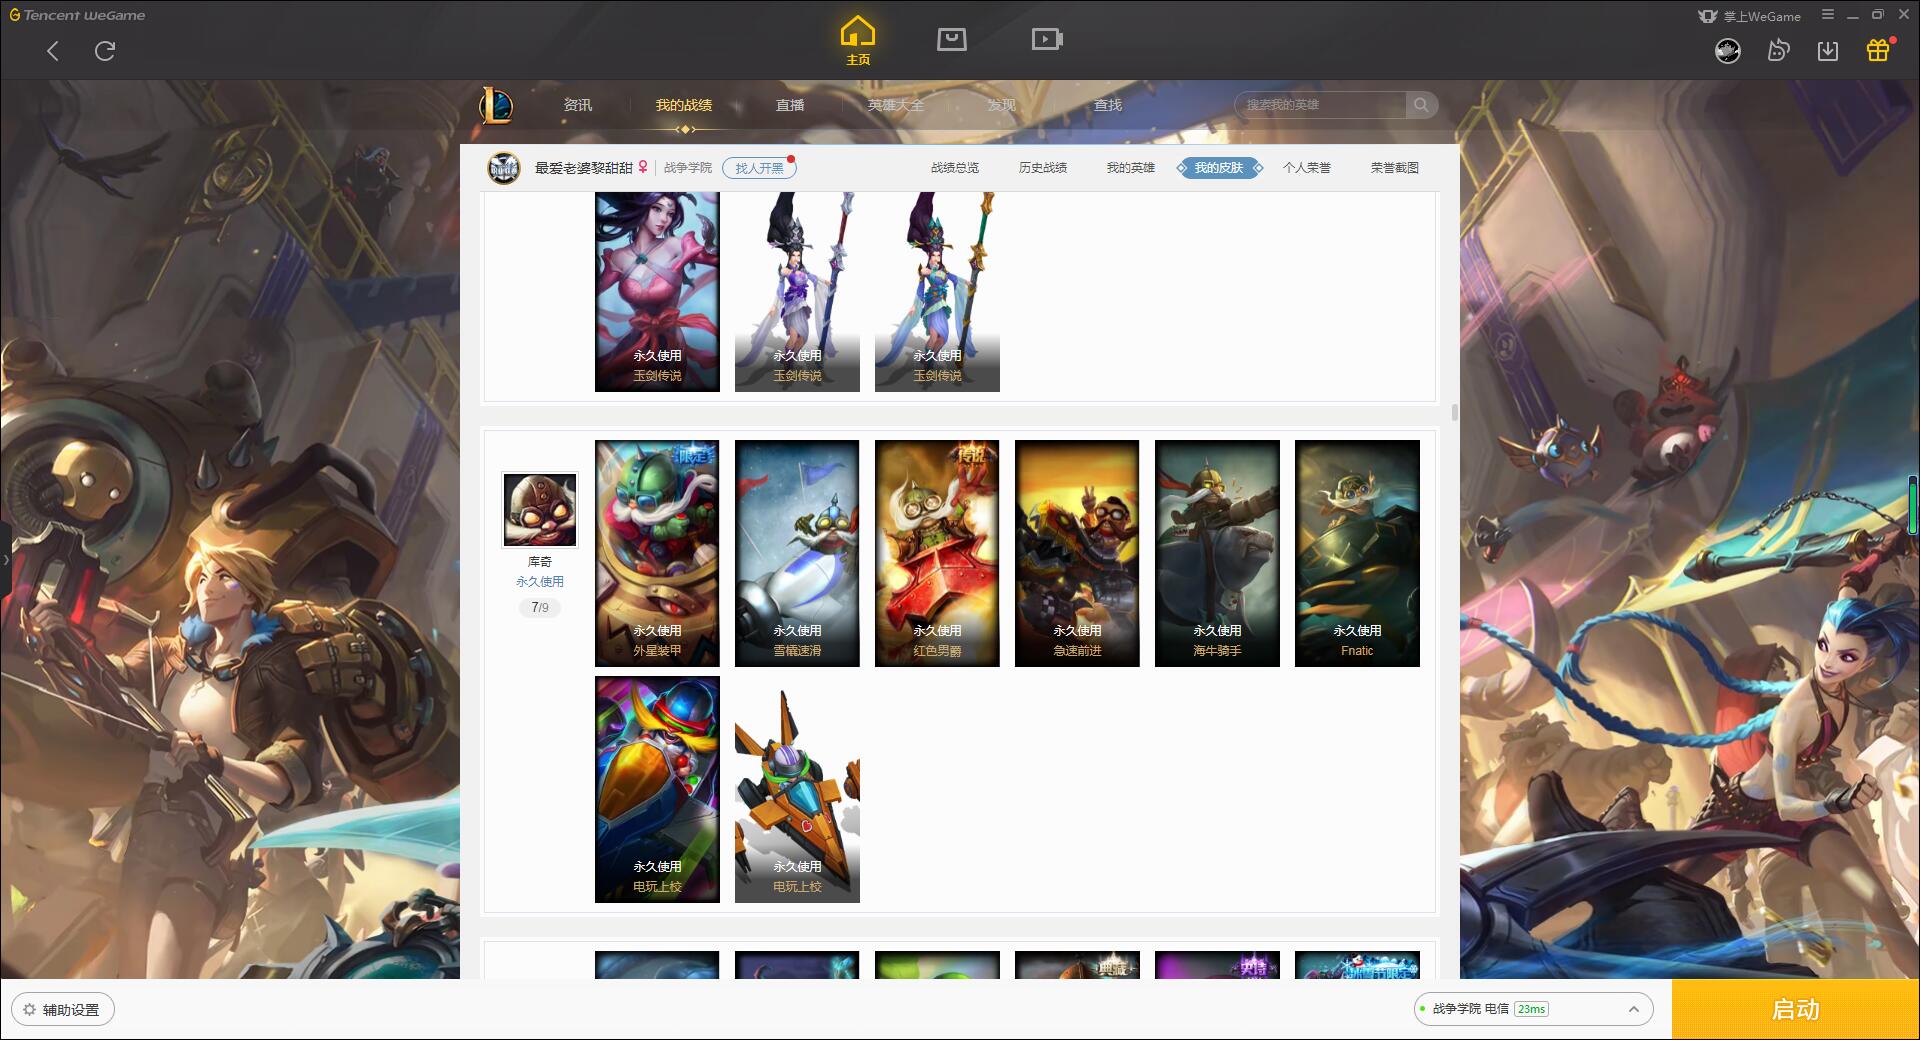Screen dimensions: 1920x1040
Task: Click the purple 玉剑传说 chroma thumbnail
Action: pos(797,291)
